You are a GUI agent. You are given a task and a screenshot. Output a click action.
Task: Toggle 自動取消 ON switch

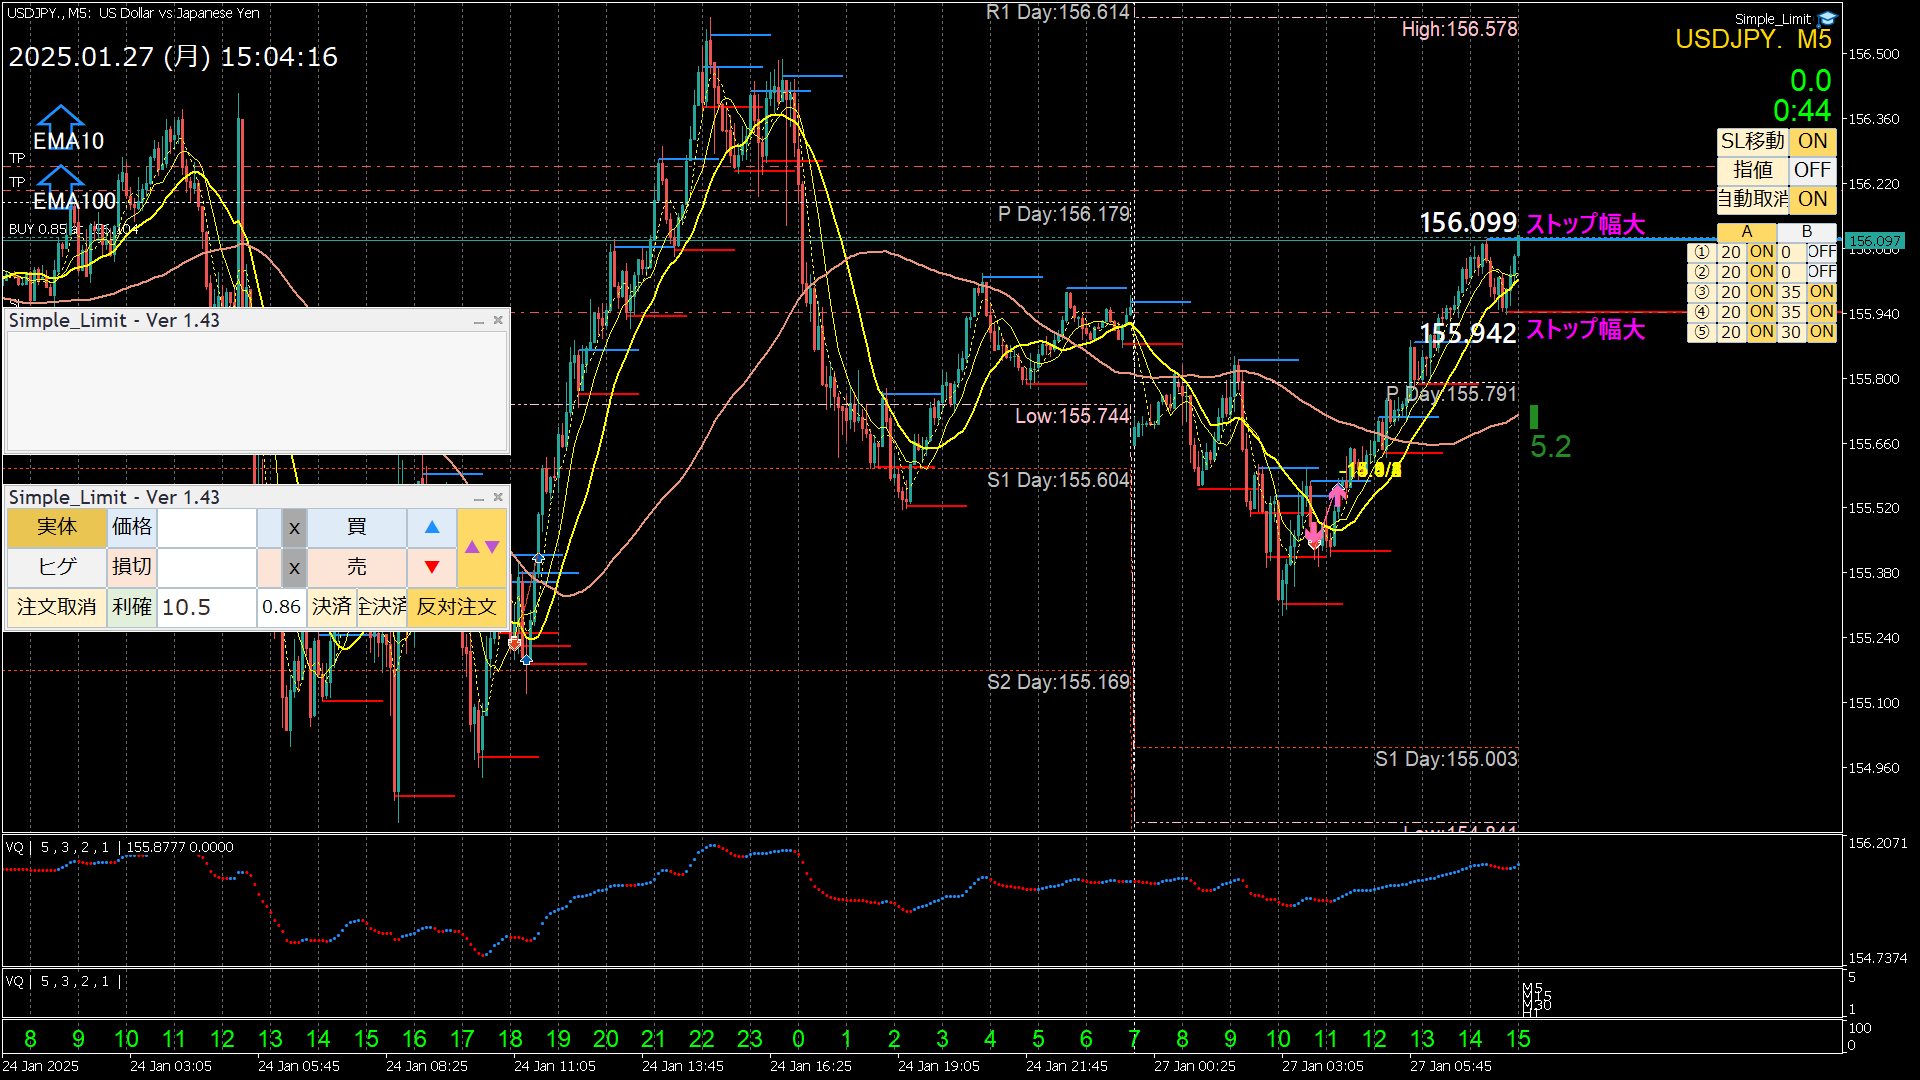(1812, 199)
